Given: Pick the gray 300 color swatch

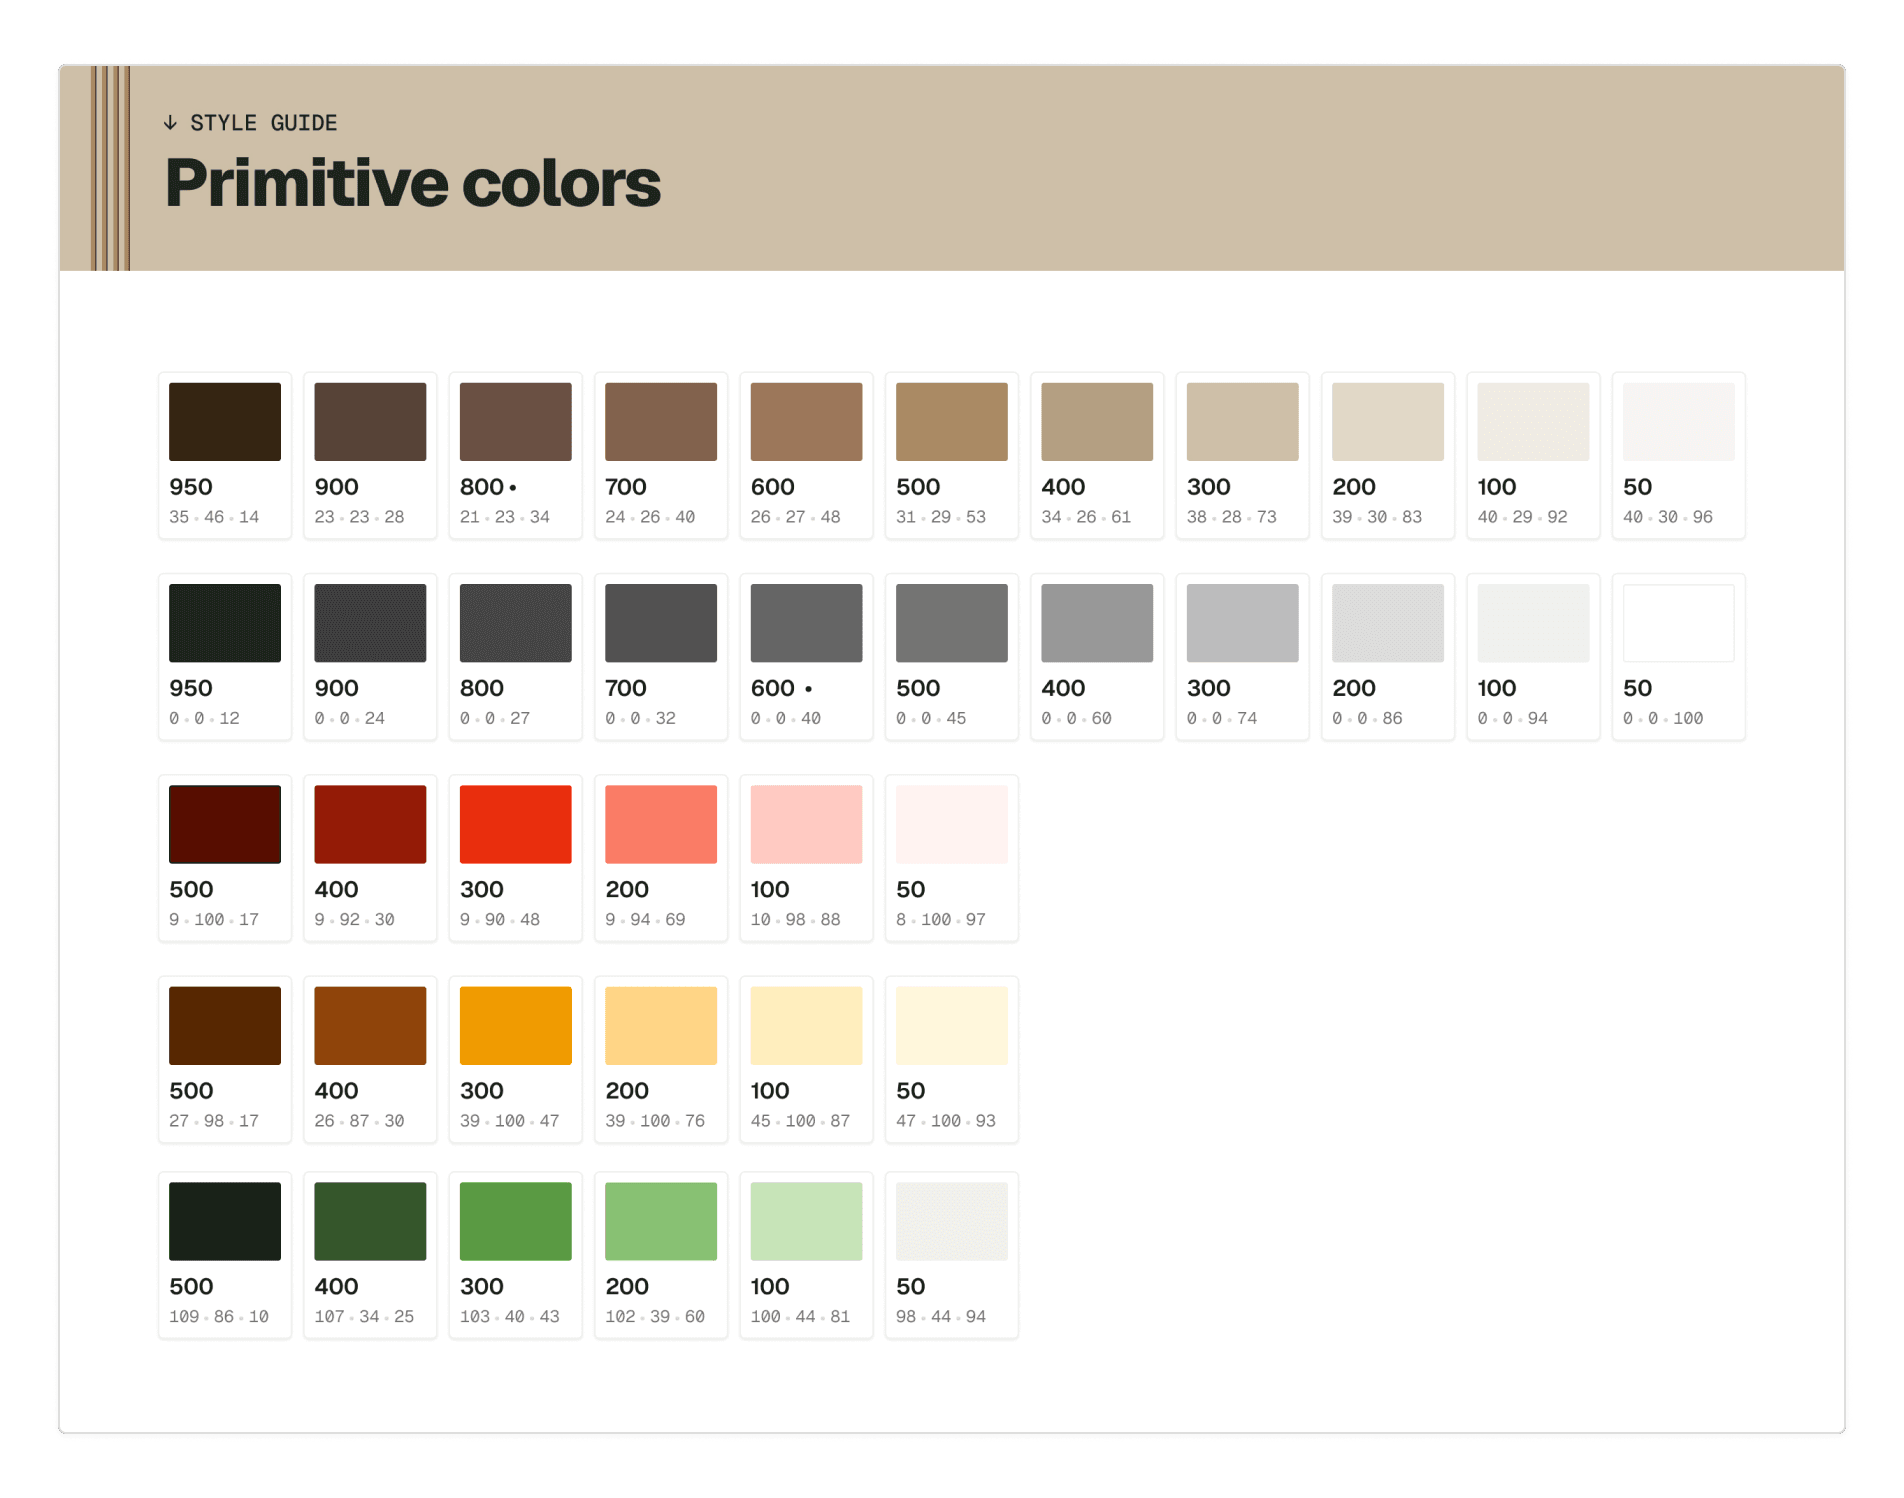Looking at the screenshot, I should tap(1242, 622).
